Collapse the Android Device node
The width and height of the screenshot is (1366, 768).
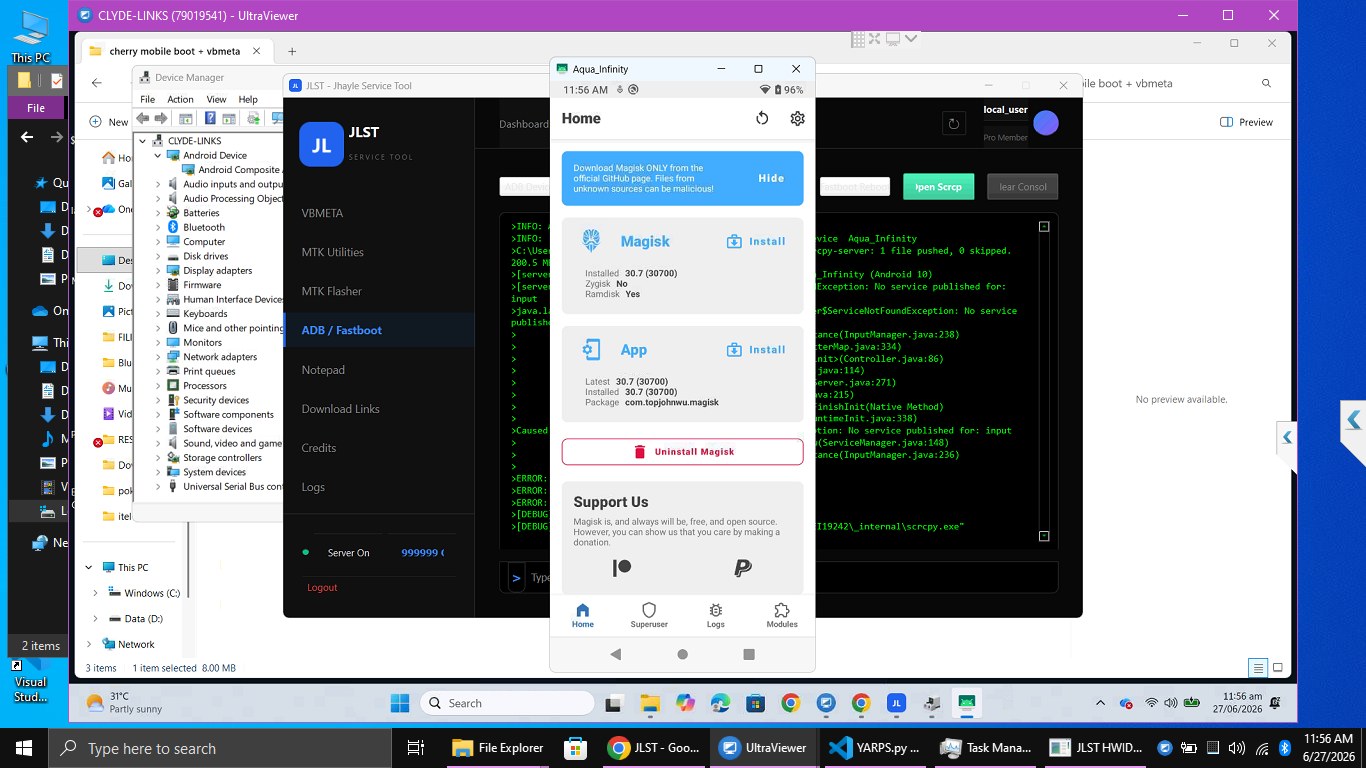click(158, 156)
